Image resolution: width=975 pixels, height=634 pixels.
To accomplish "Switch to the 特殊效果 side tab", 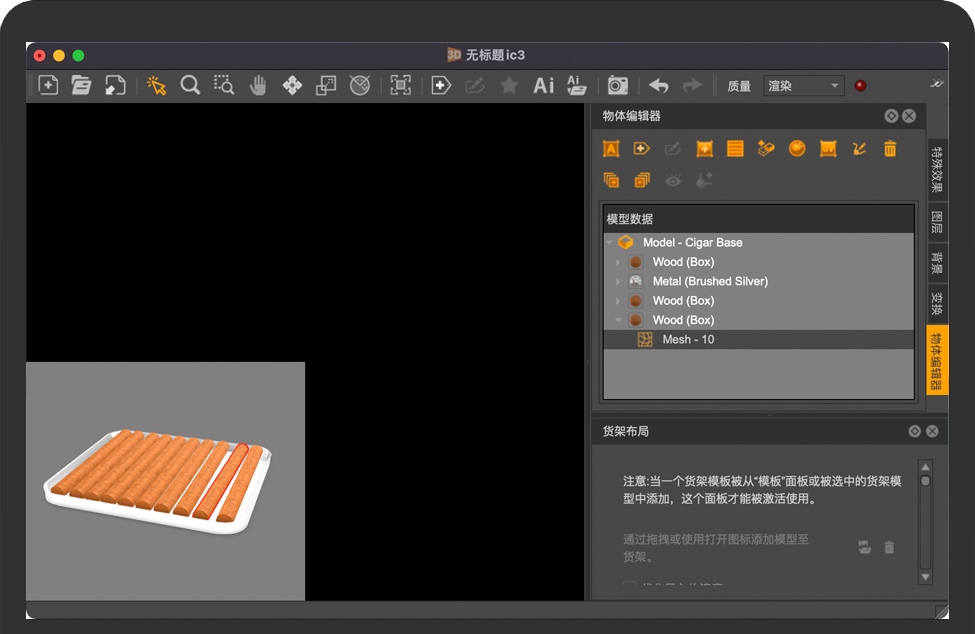I will click(937, 170).
